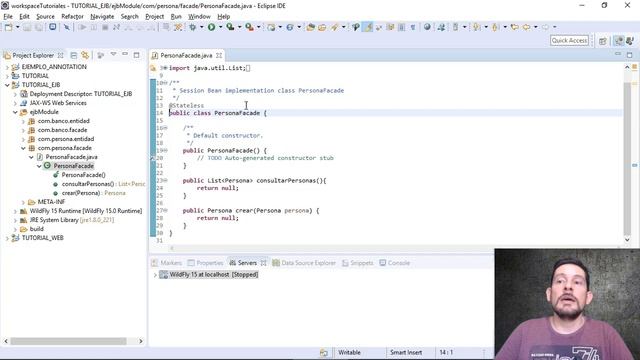This screenshot has width=640, height=360.
Task: Switch to the Properties tab
Action: (x=205, y=263)
